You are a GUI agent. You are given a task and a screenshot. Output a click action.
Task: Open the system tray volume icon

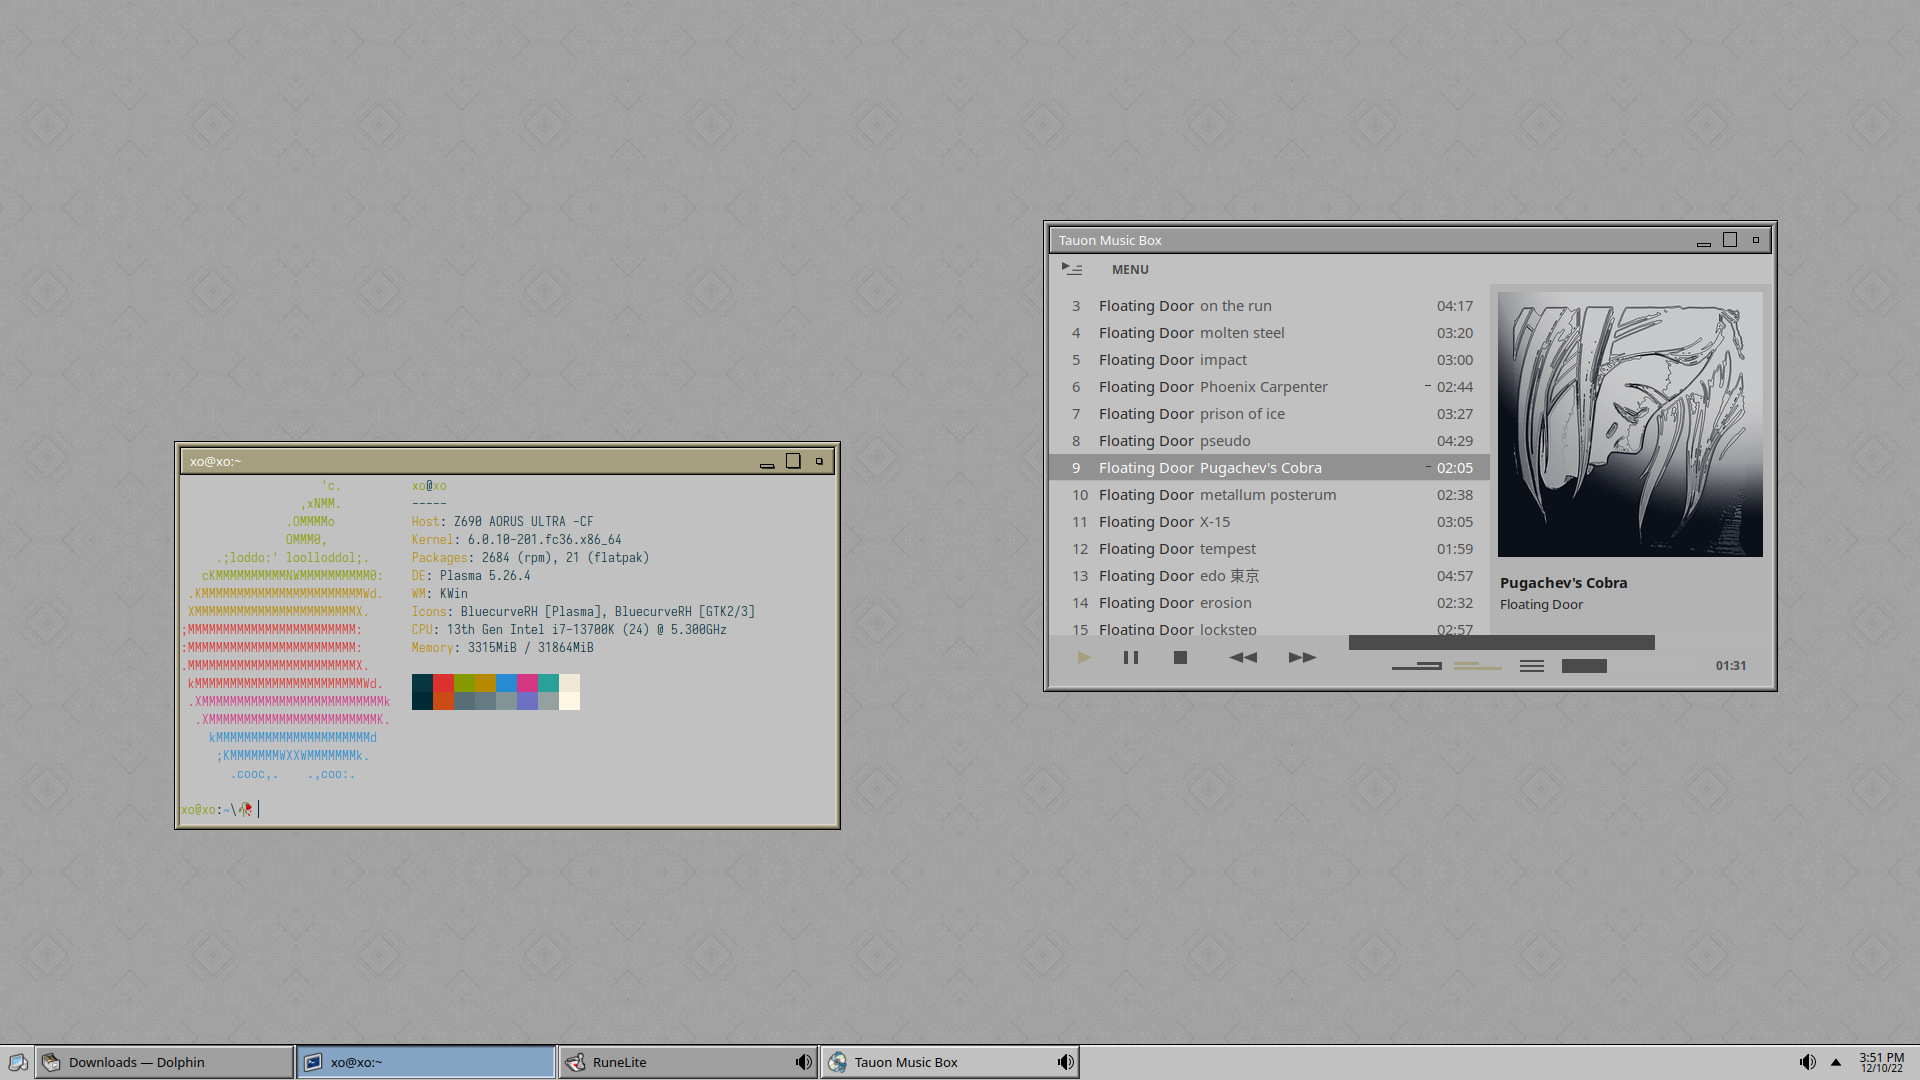[x=1807, y=1062]
